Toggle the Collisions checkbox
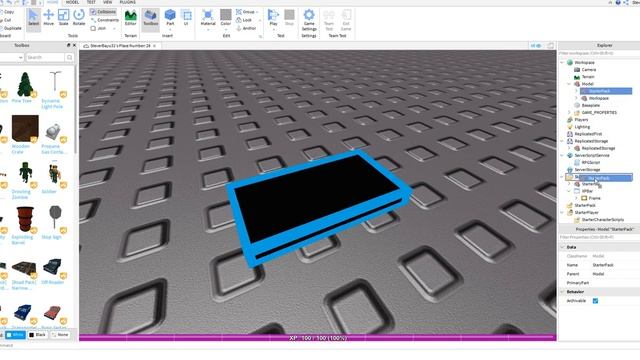 [x=93, y=12]
